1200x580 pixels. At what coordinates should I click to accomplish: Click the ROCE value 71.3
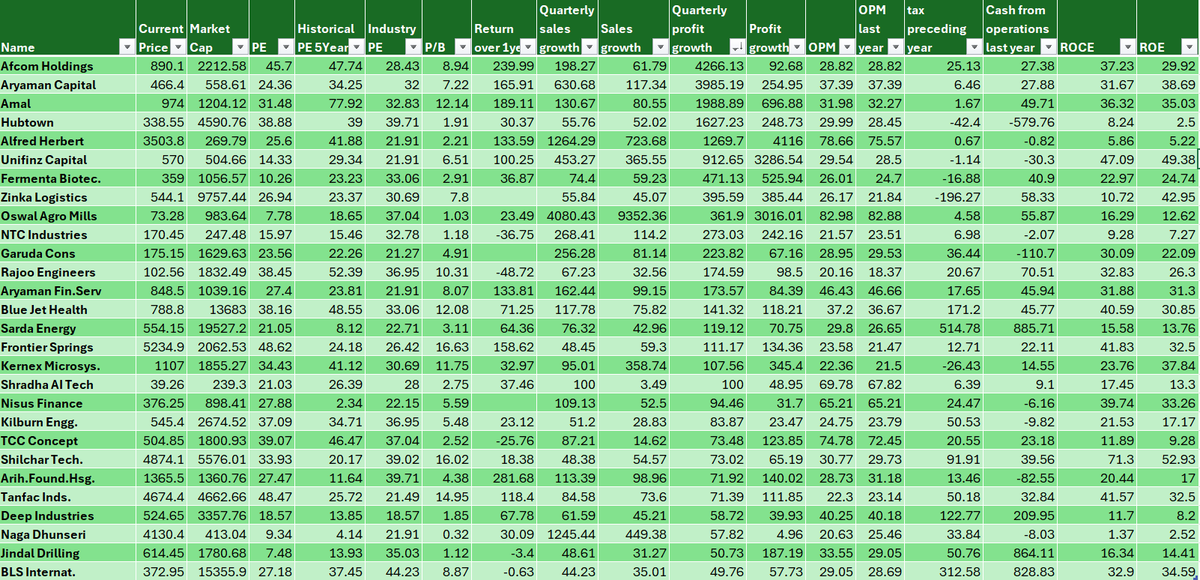point(1119,460)
